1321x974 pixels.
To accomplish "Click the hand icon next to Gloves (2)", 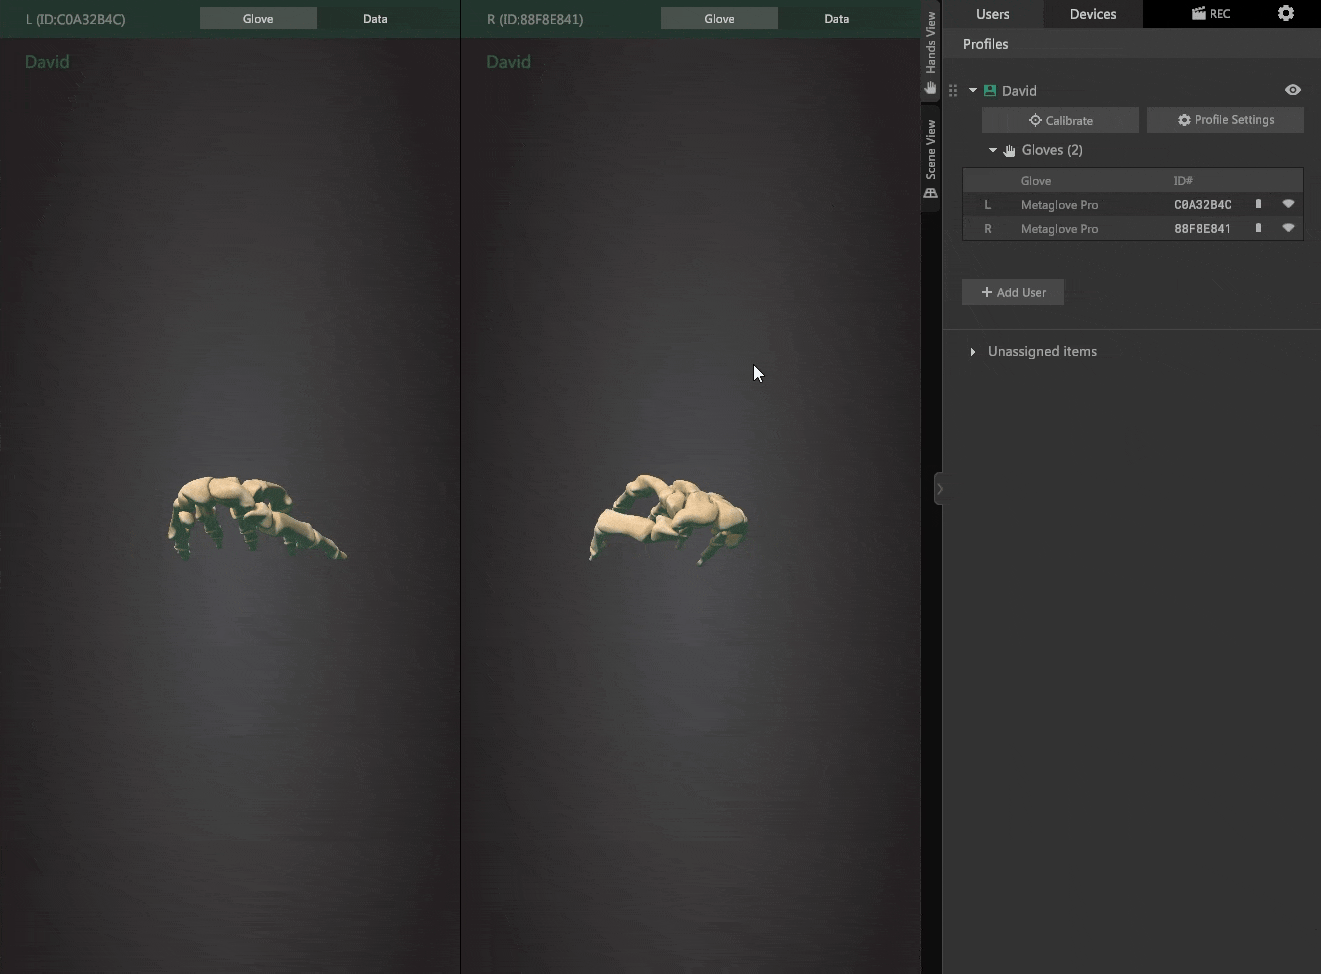I will [1009, 150].
